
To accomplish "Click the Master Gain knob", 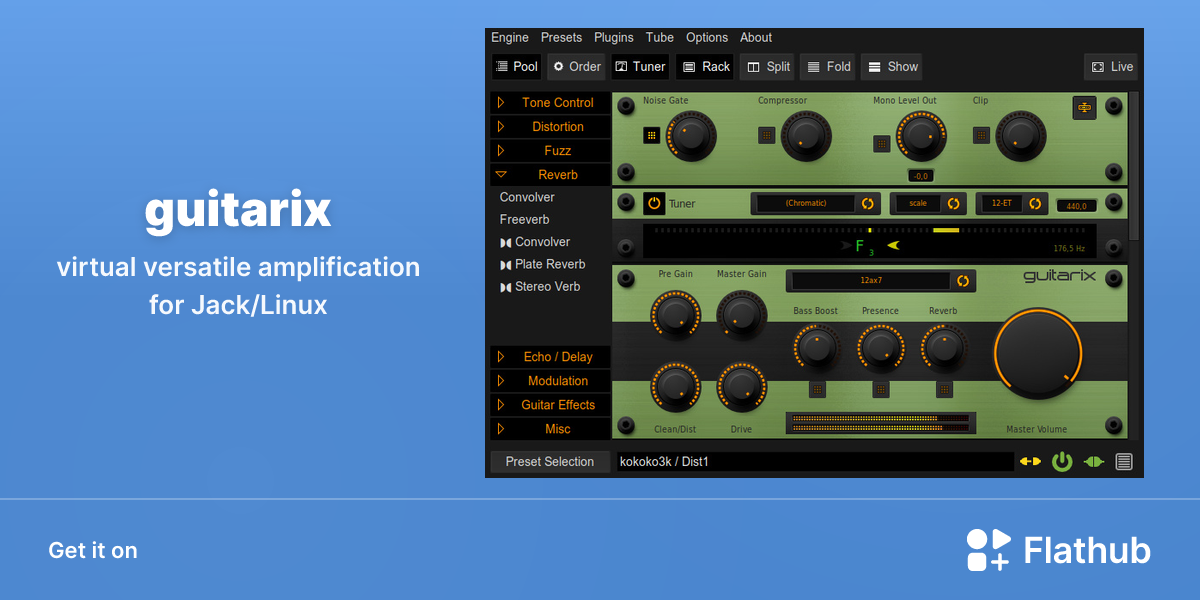I will point(741,313).
